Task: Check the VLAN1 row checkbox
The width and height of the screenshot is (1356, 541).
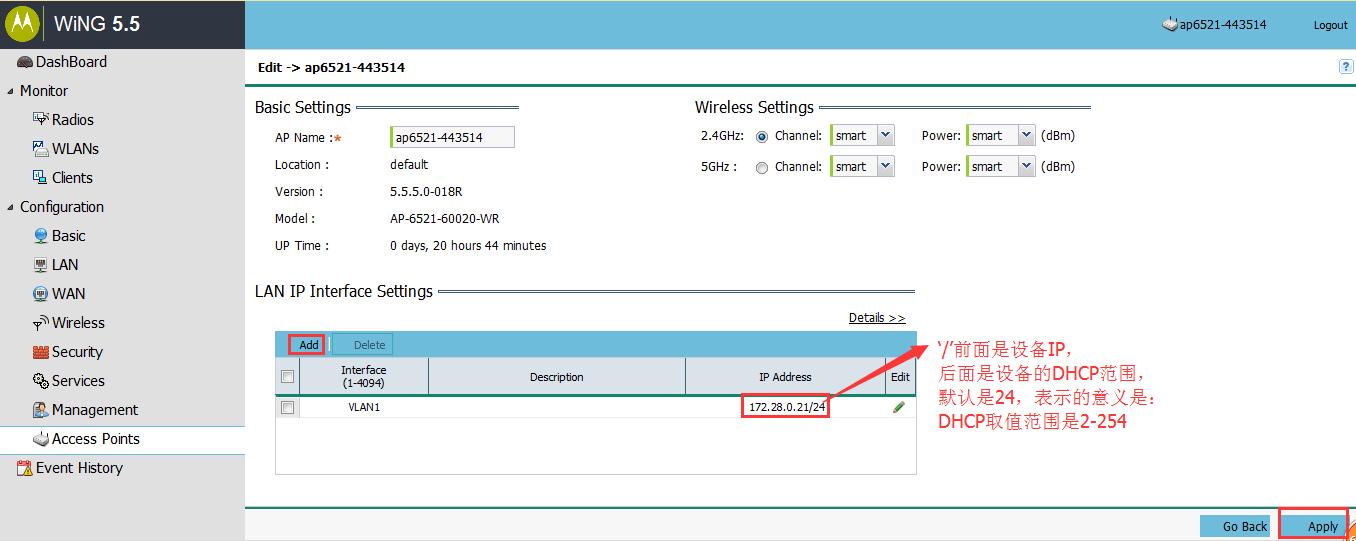Action: pyautogui.click(x=288, y=408)
